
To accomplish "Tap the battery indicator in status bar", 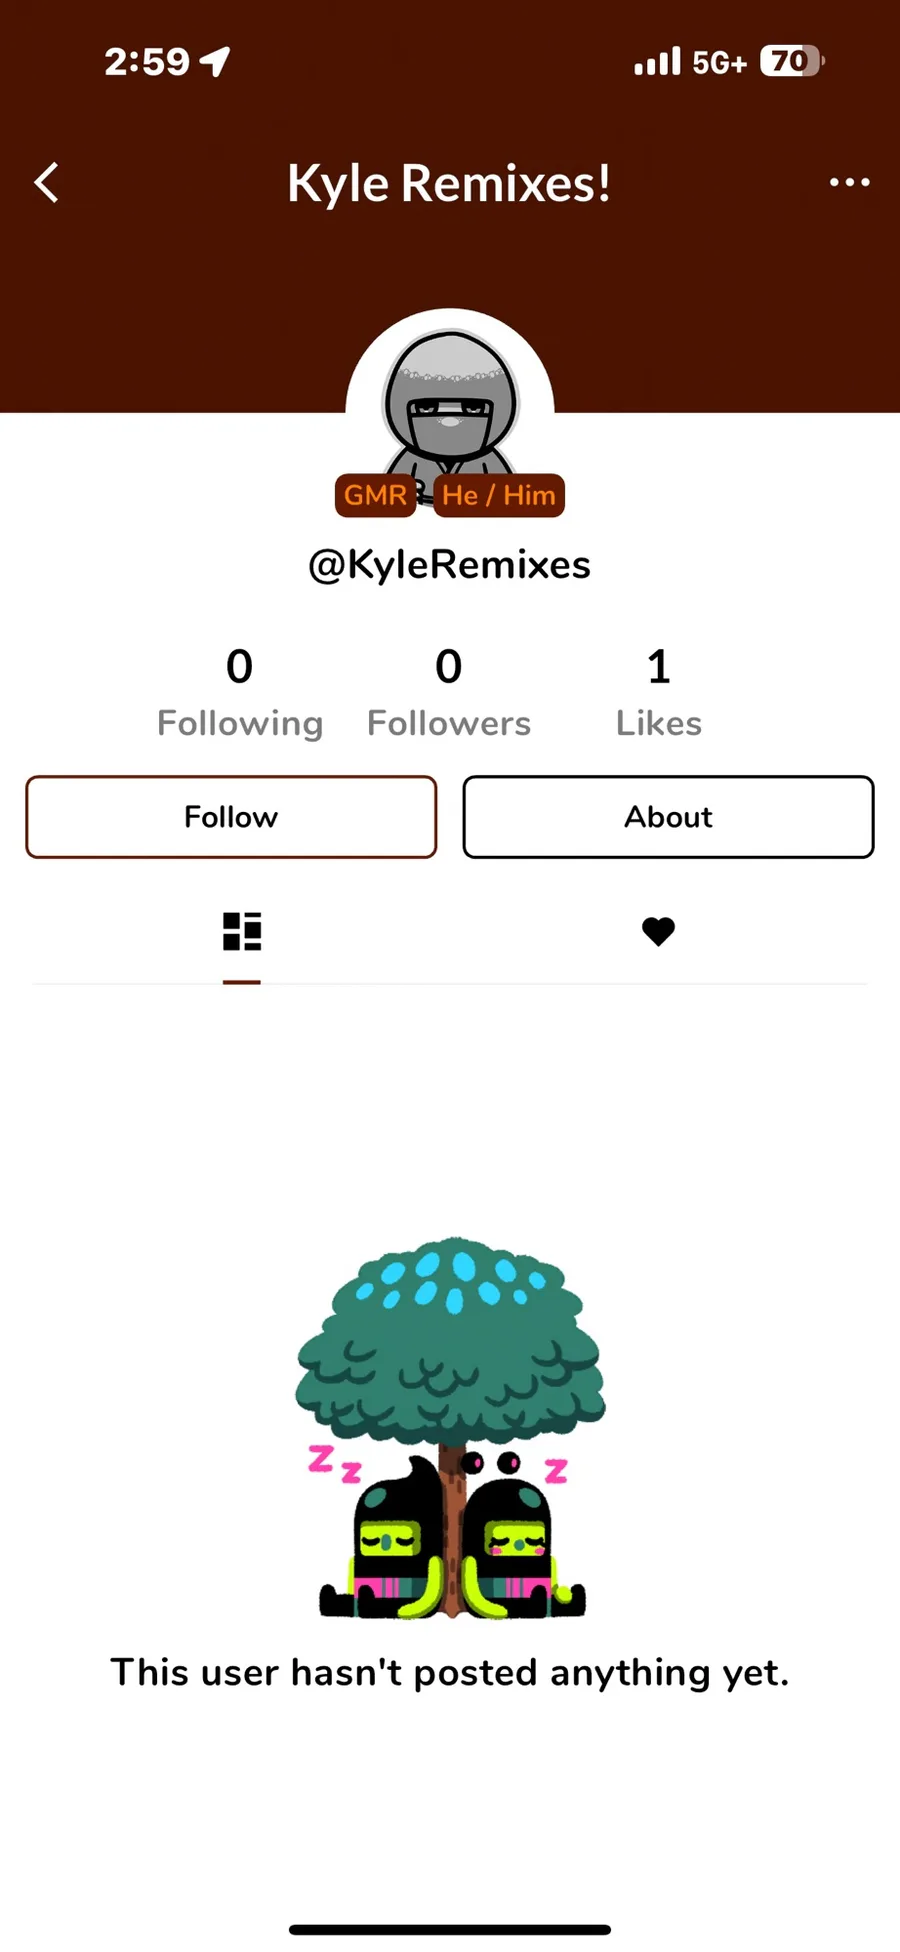I will tap(792, 62).
